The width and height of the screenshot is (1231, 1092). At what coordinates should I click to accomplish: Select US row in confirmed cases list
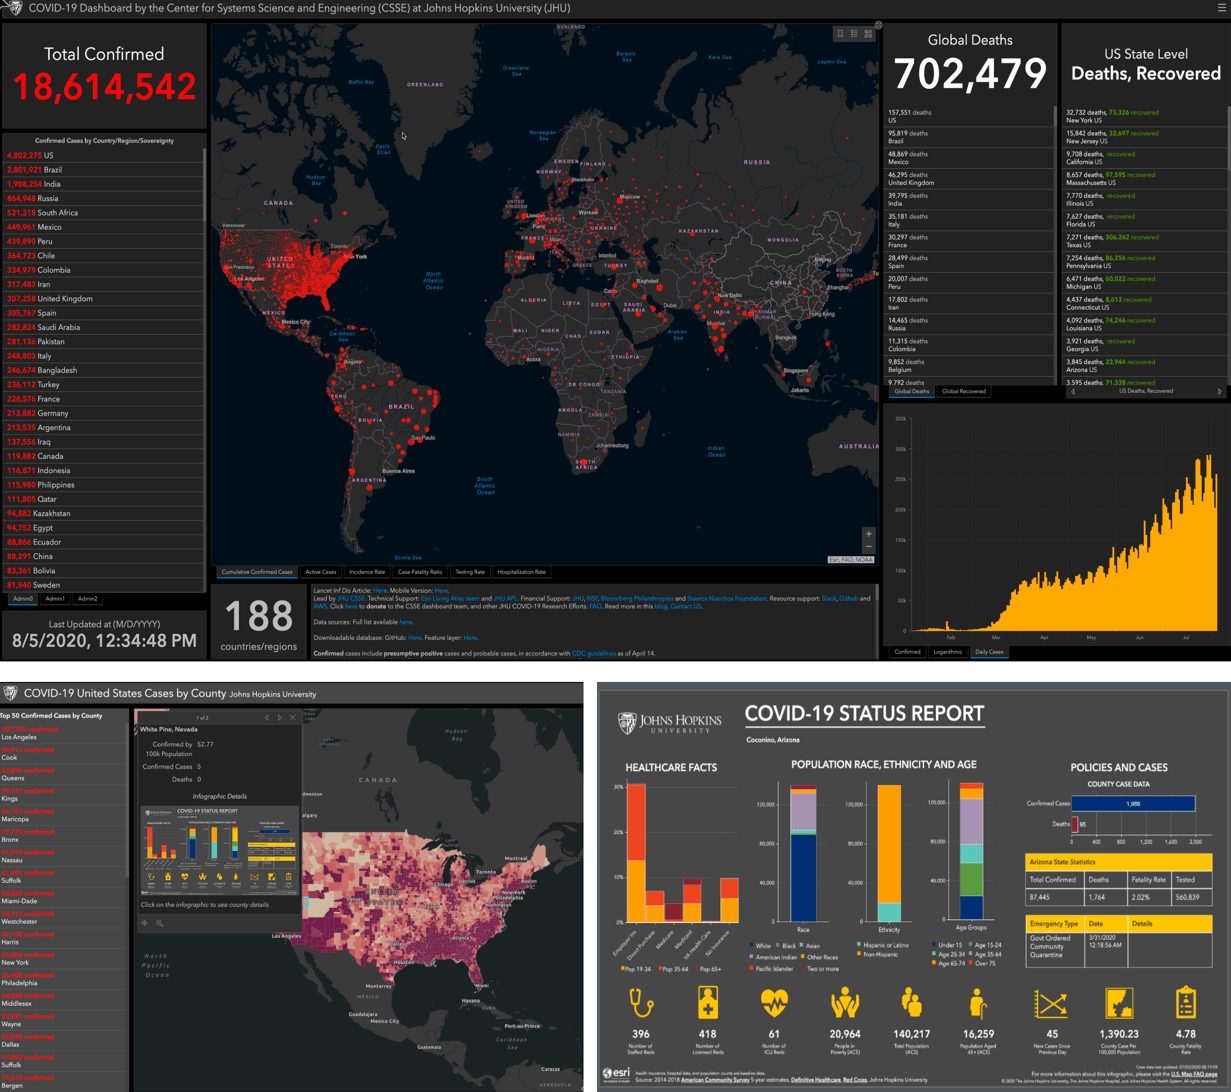pyautogui.click(x=102, y=156)
